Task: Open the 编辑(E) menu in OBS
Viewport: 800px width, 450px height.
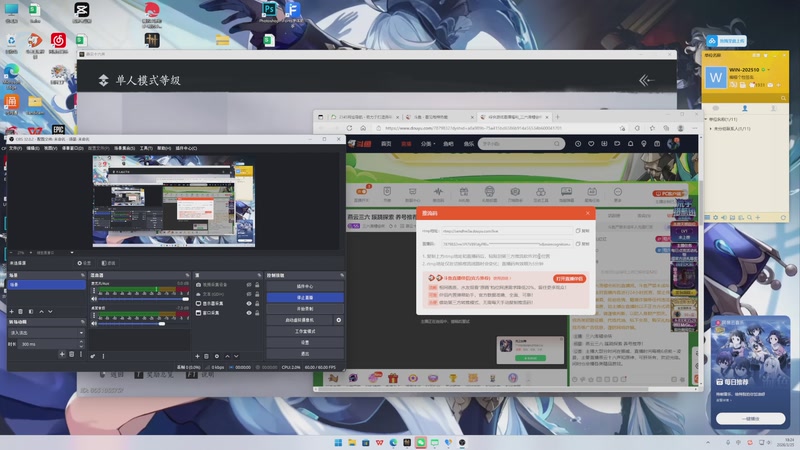Action: point(33,148)
